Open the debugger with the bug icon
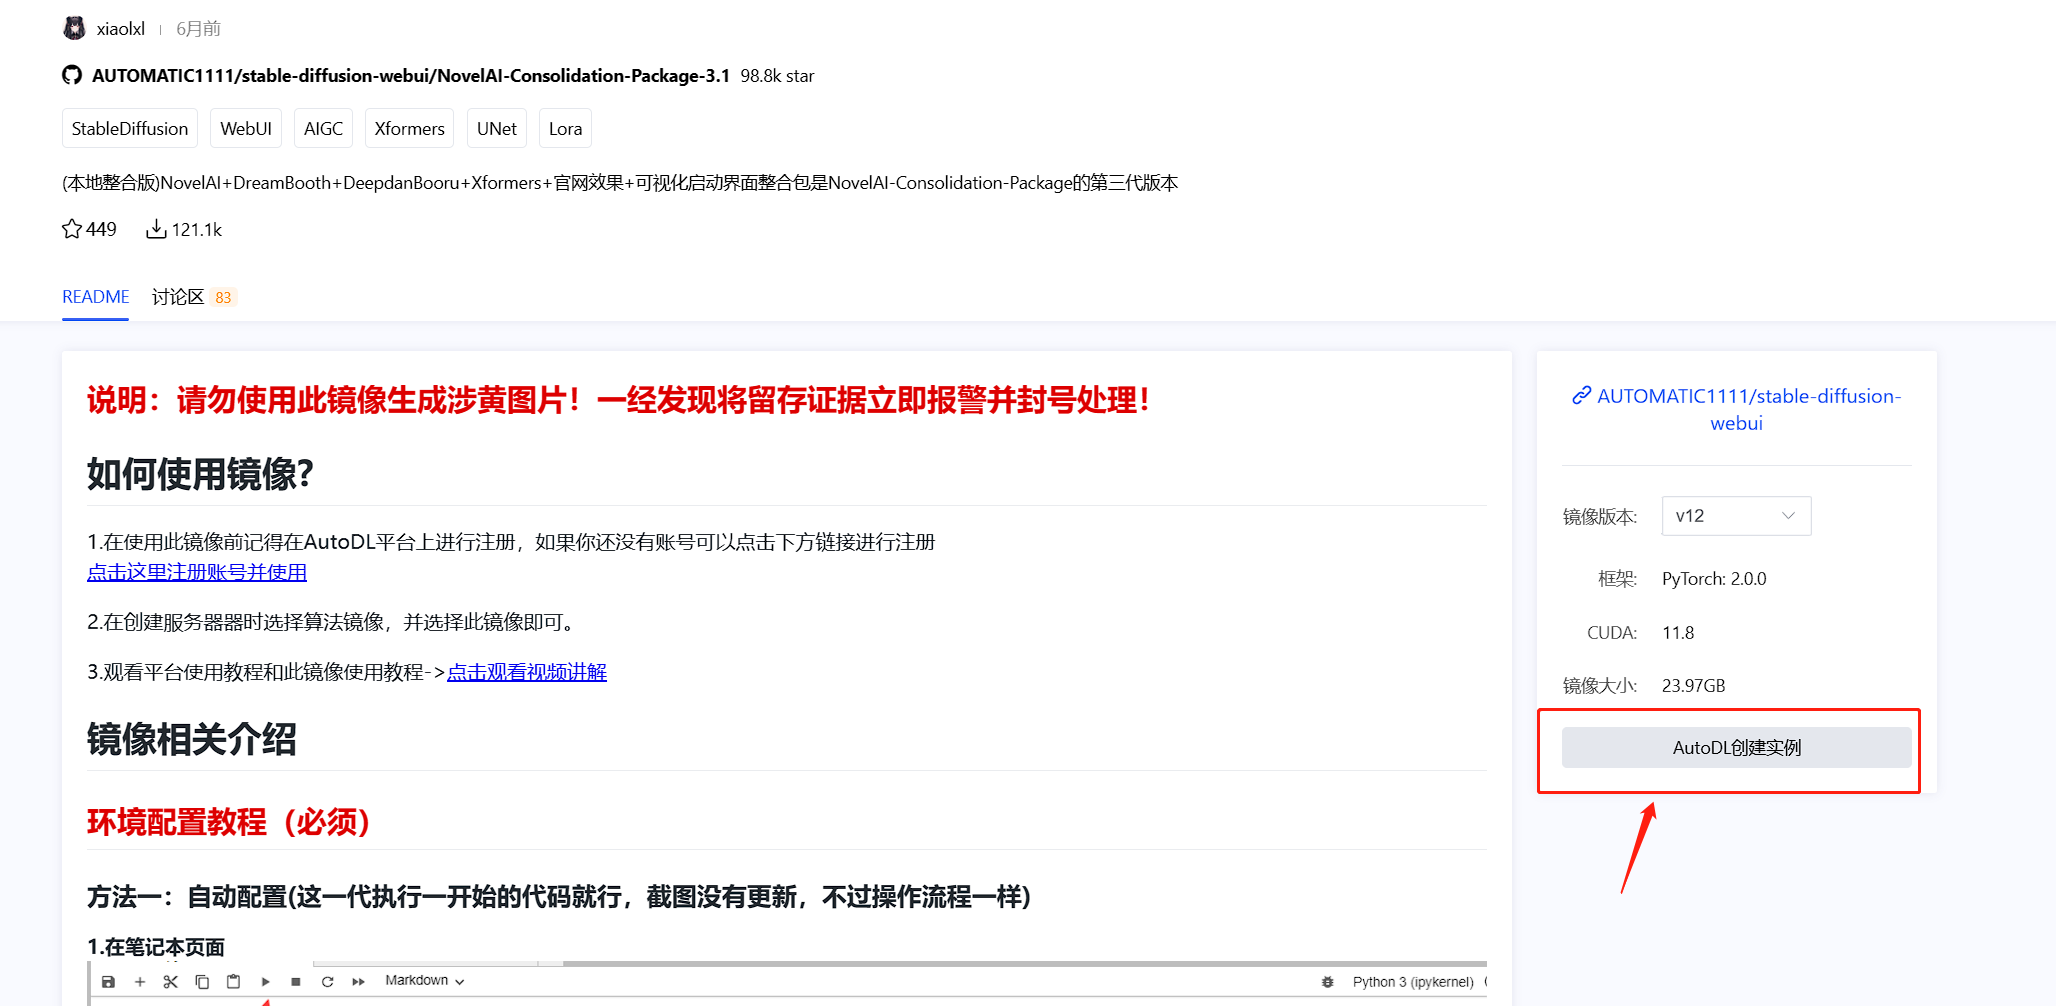2056x1006 pixels. (1328, 983)
